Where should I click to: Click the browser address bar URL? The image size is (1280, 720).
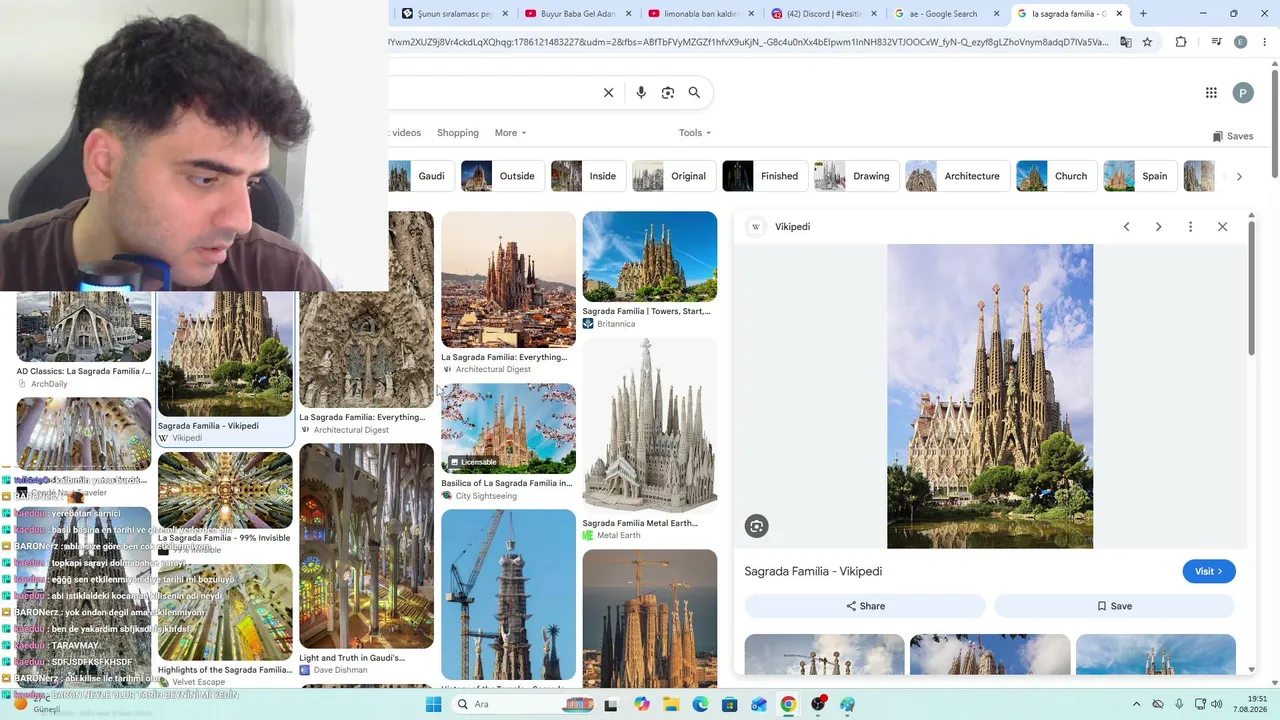(x=748, y=42)
